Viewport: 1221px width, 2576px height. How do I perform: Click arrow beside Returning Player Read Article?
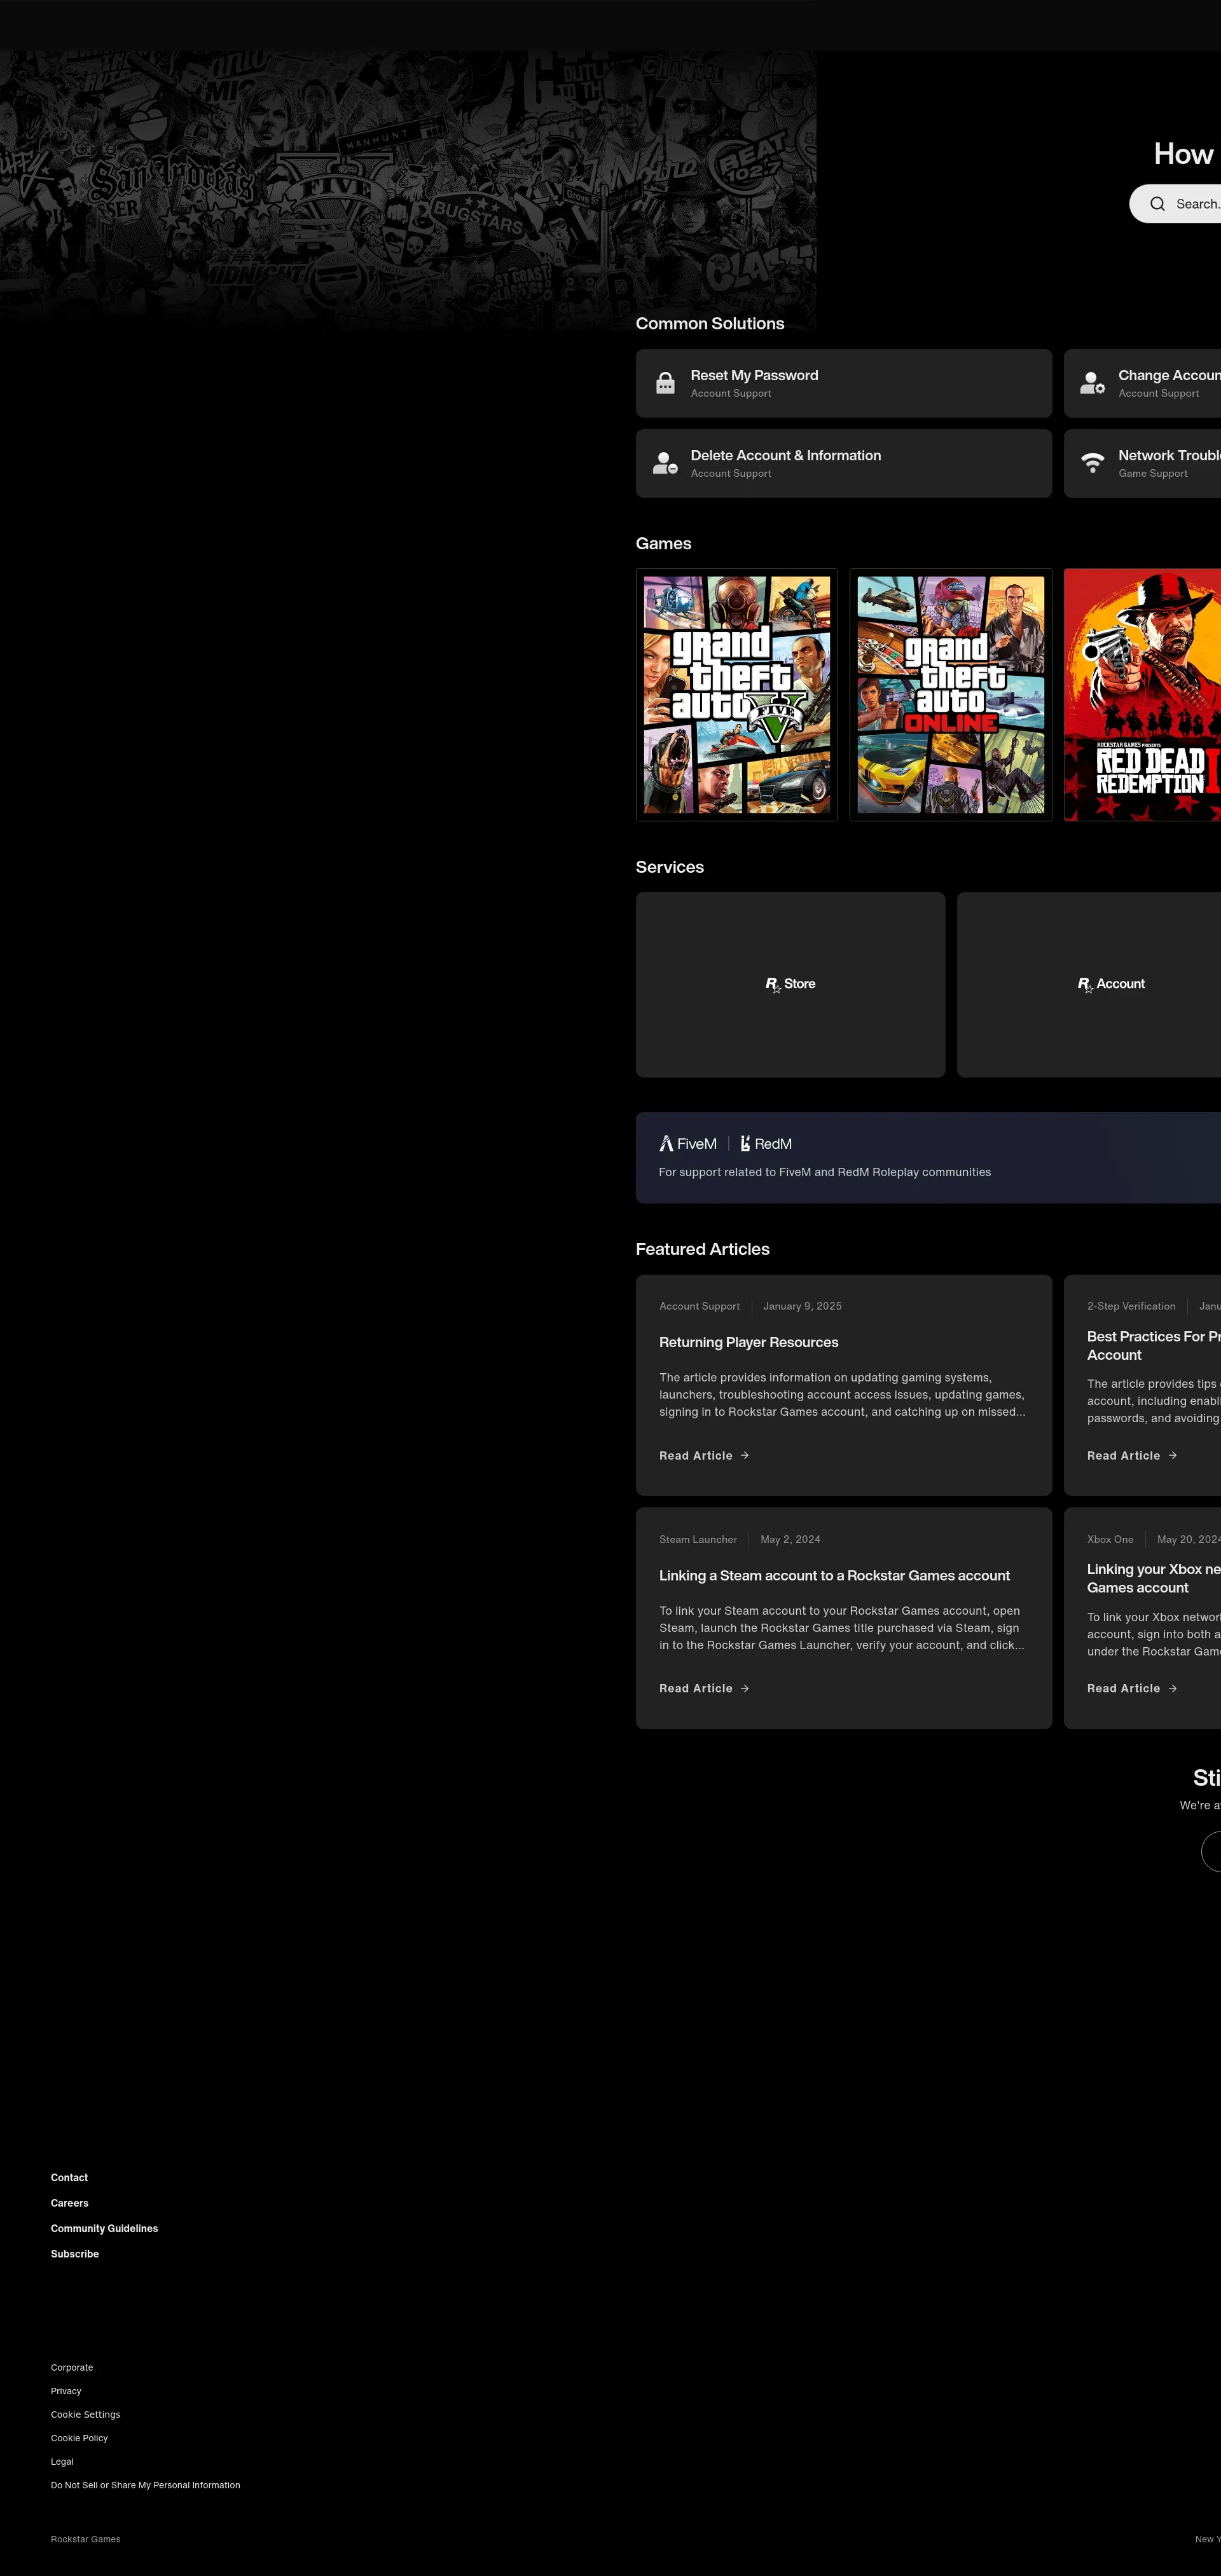pyautogui.click(x=745, y=1455)
